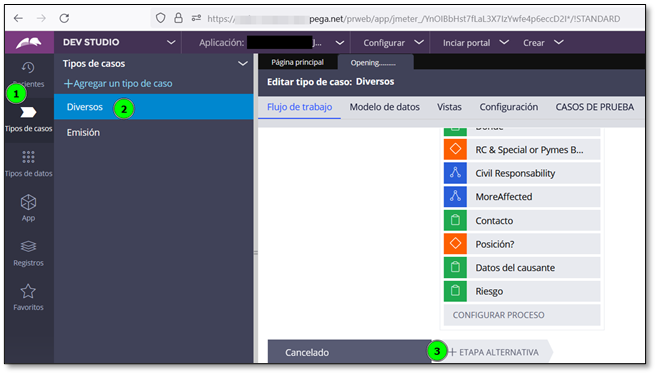Click blue subprocess icon of MoreAffected
Image resolution: width=657 pixels, height=375 pixels.
[x=455, y=197]
